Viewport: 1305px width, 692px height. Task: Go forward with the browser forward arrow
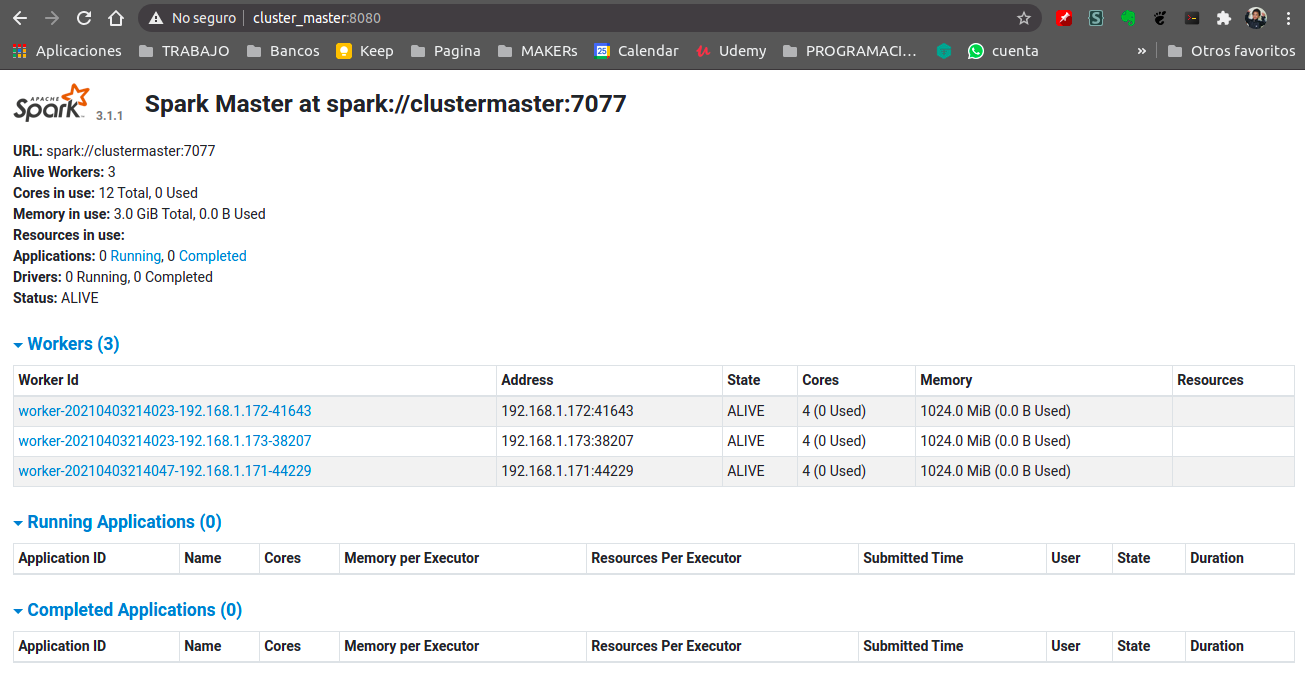click(52, 18)
